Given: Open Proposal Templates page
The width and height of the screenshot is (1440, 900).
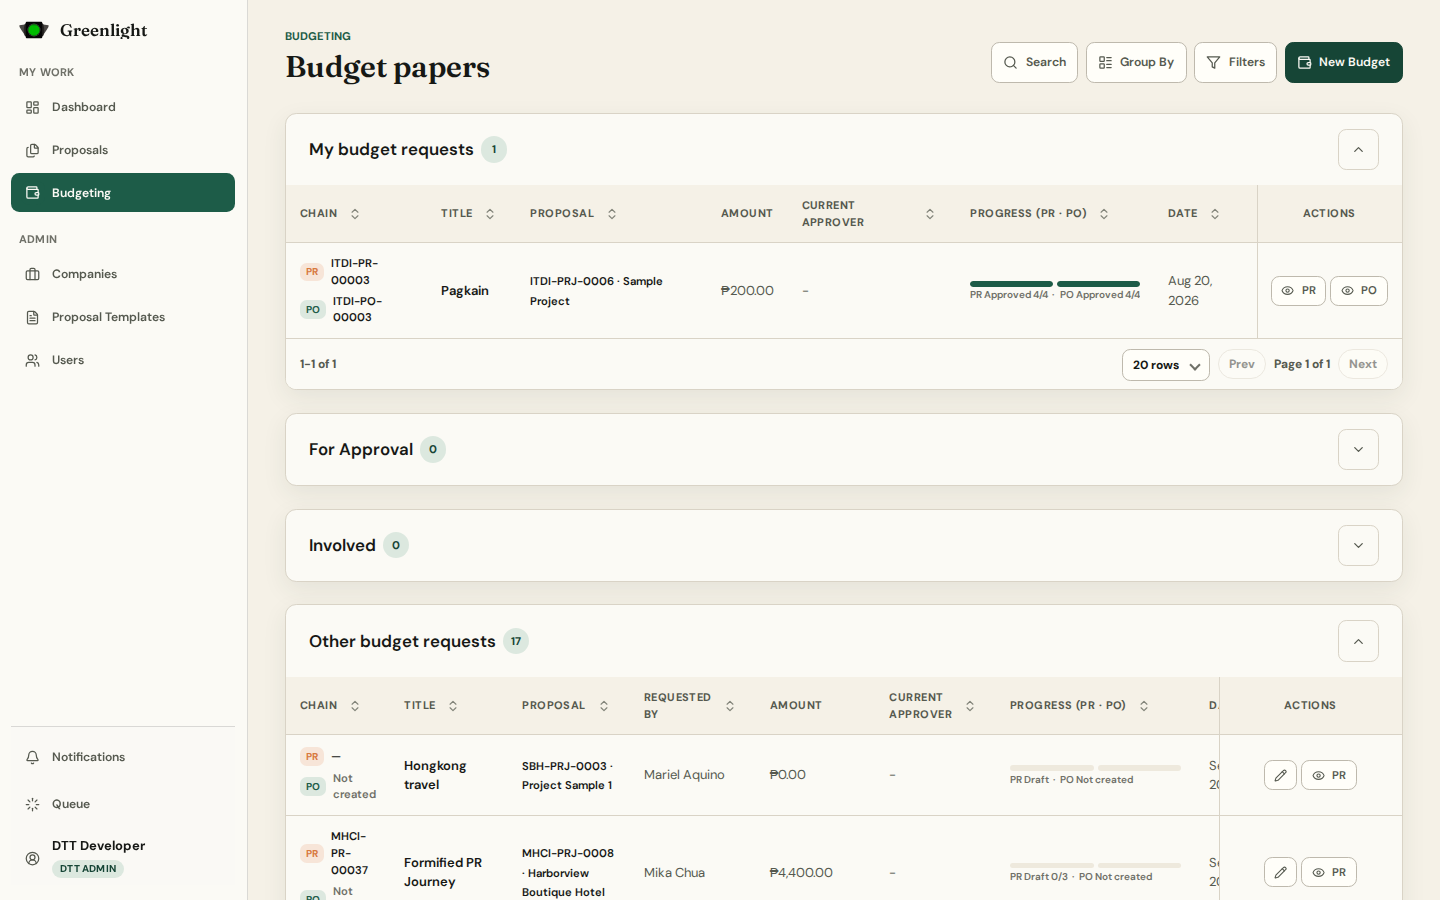Looking at the screenshot, I should tap(123, 317).
